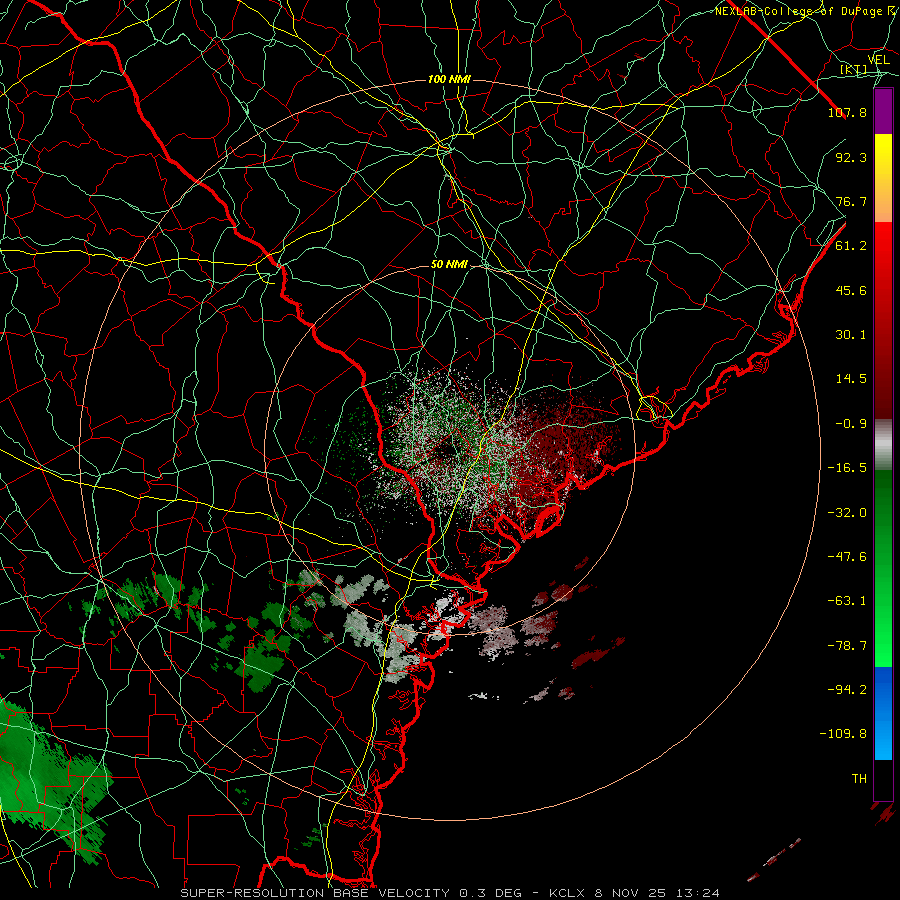Image resolution: width=900 pixels, height=900 pixels.
Task: Click the 61.2 velocity scale value
Action: click(851, 246)
